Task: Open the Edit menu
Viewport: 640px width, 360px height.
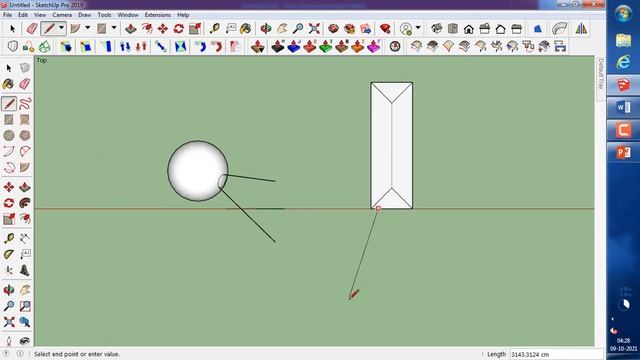Action: click(23, 15)
